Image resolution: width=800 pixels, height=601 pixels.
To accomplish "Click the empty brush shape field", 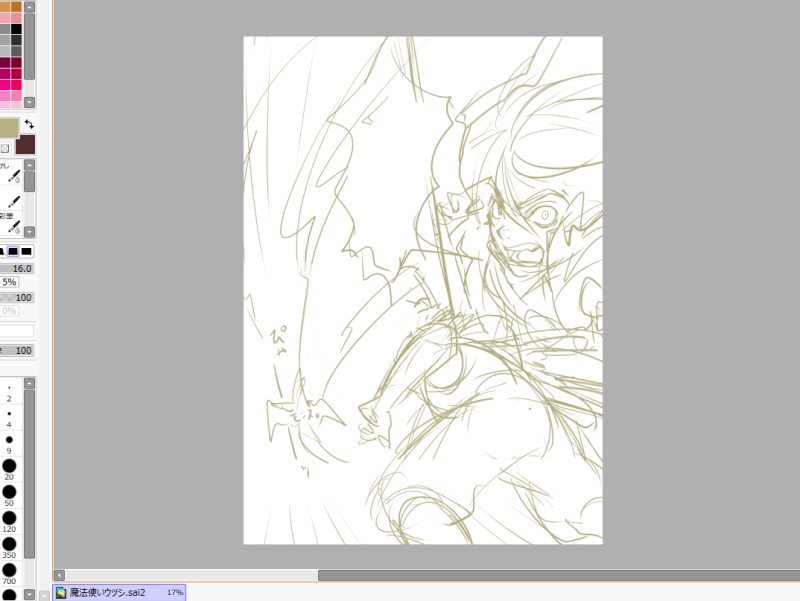I will click(x=17, y=331).
